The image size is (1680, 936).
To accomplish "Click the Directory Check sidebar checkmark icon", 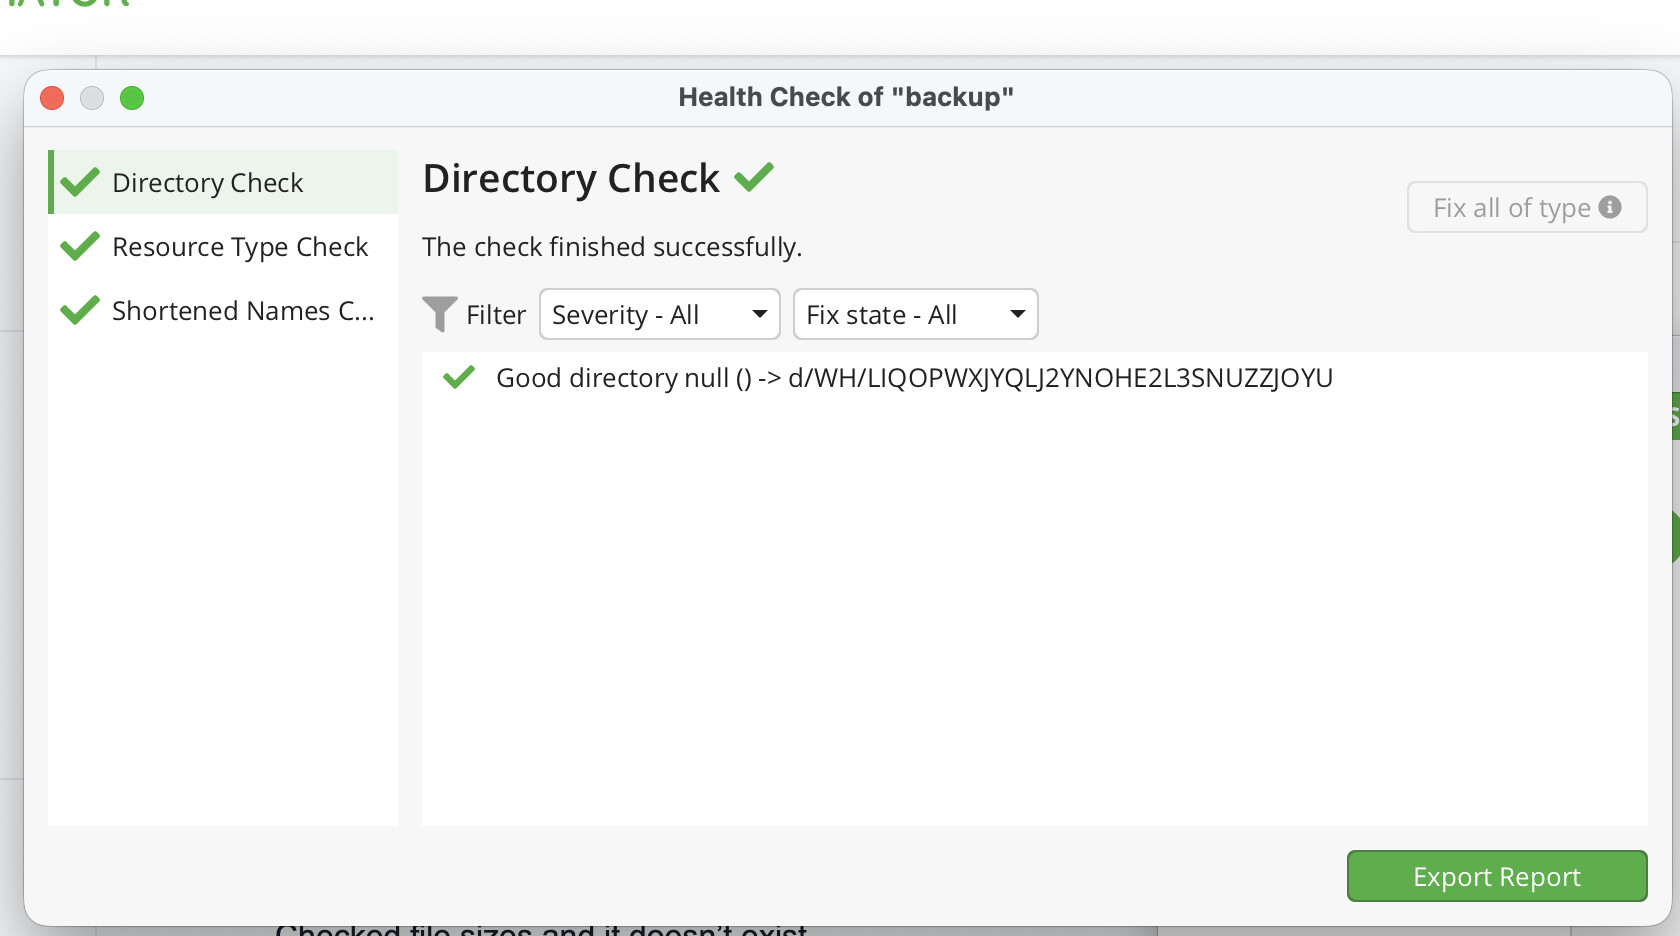I will click(x=80, y=182).
